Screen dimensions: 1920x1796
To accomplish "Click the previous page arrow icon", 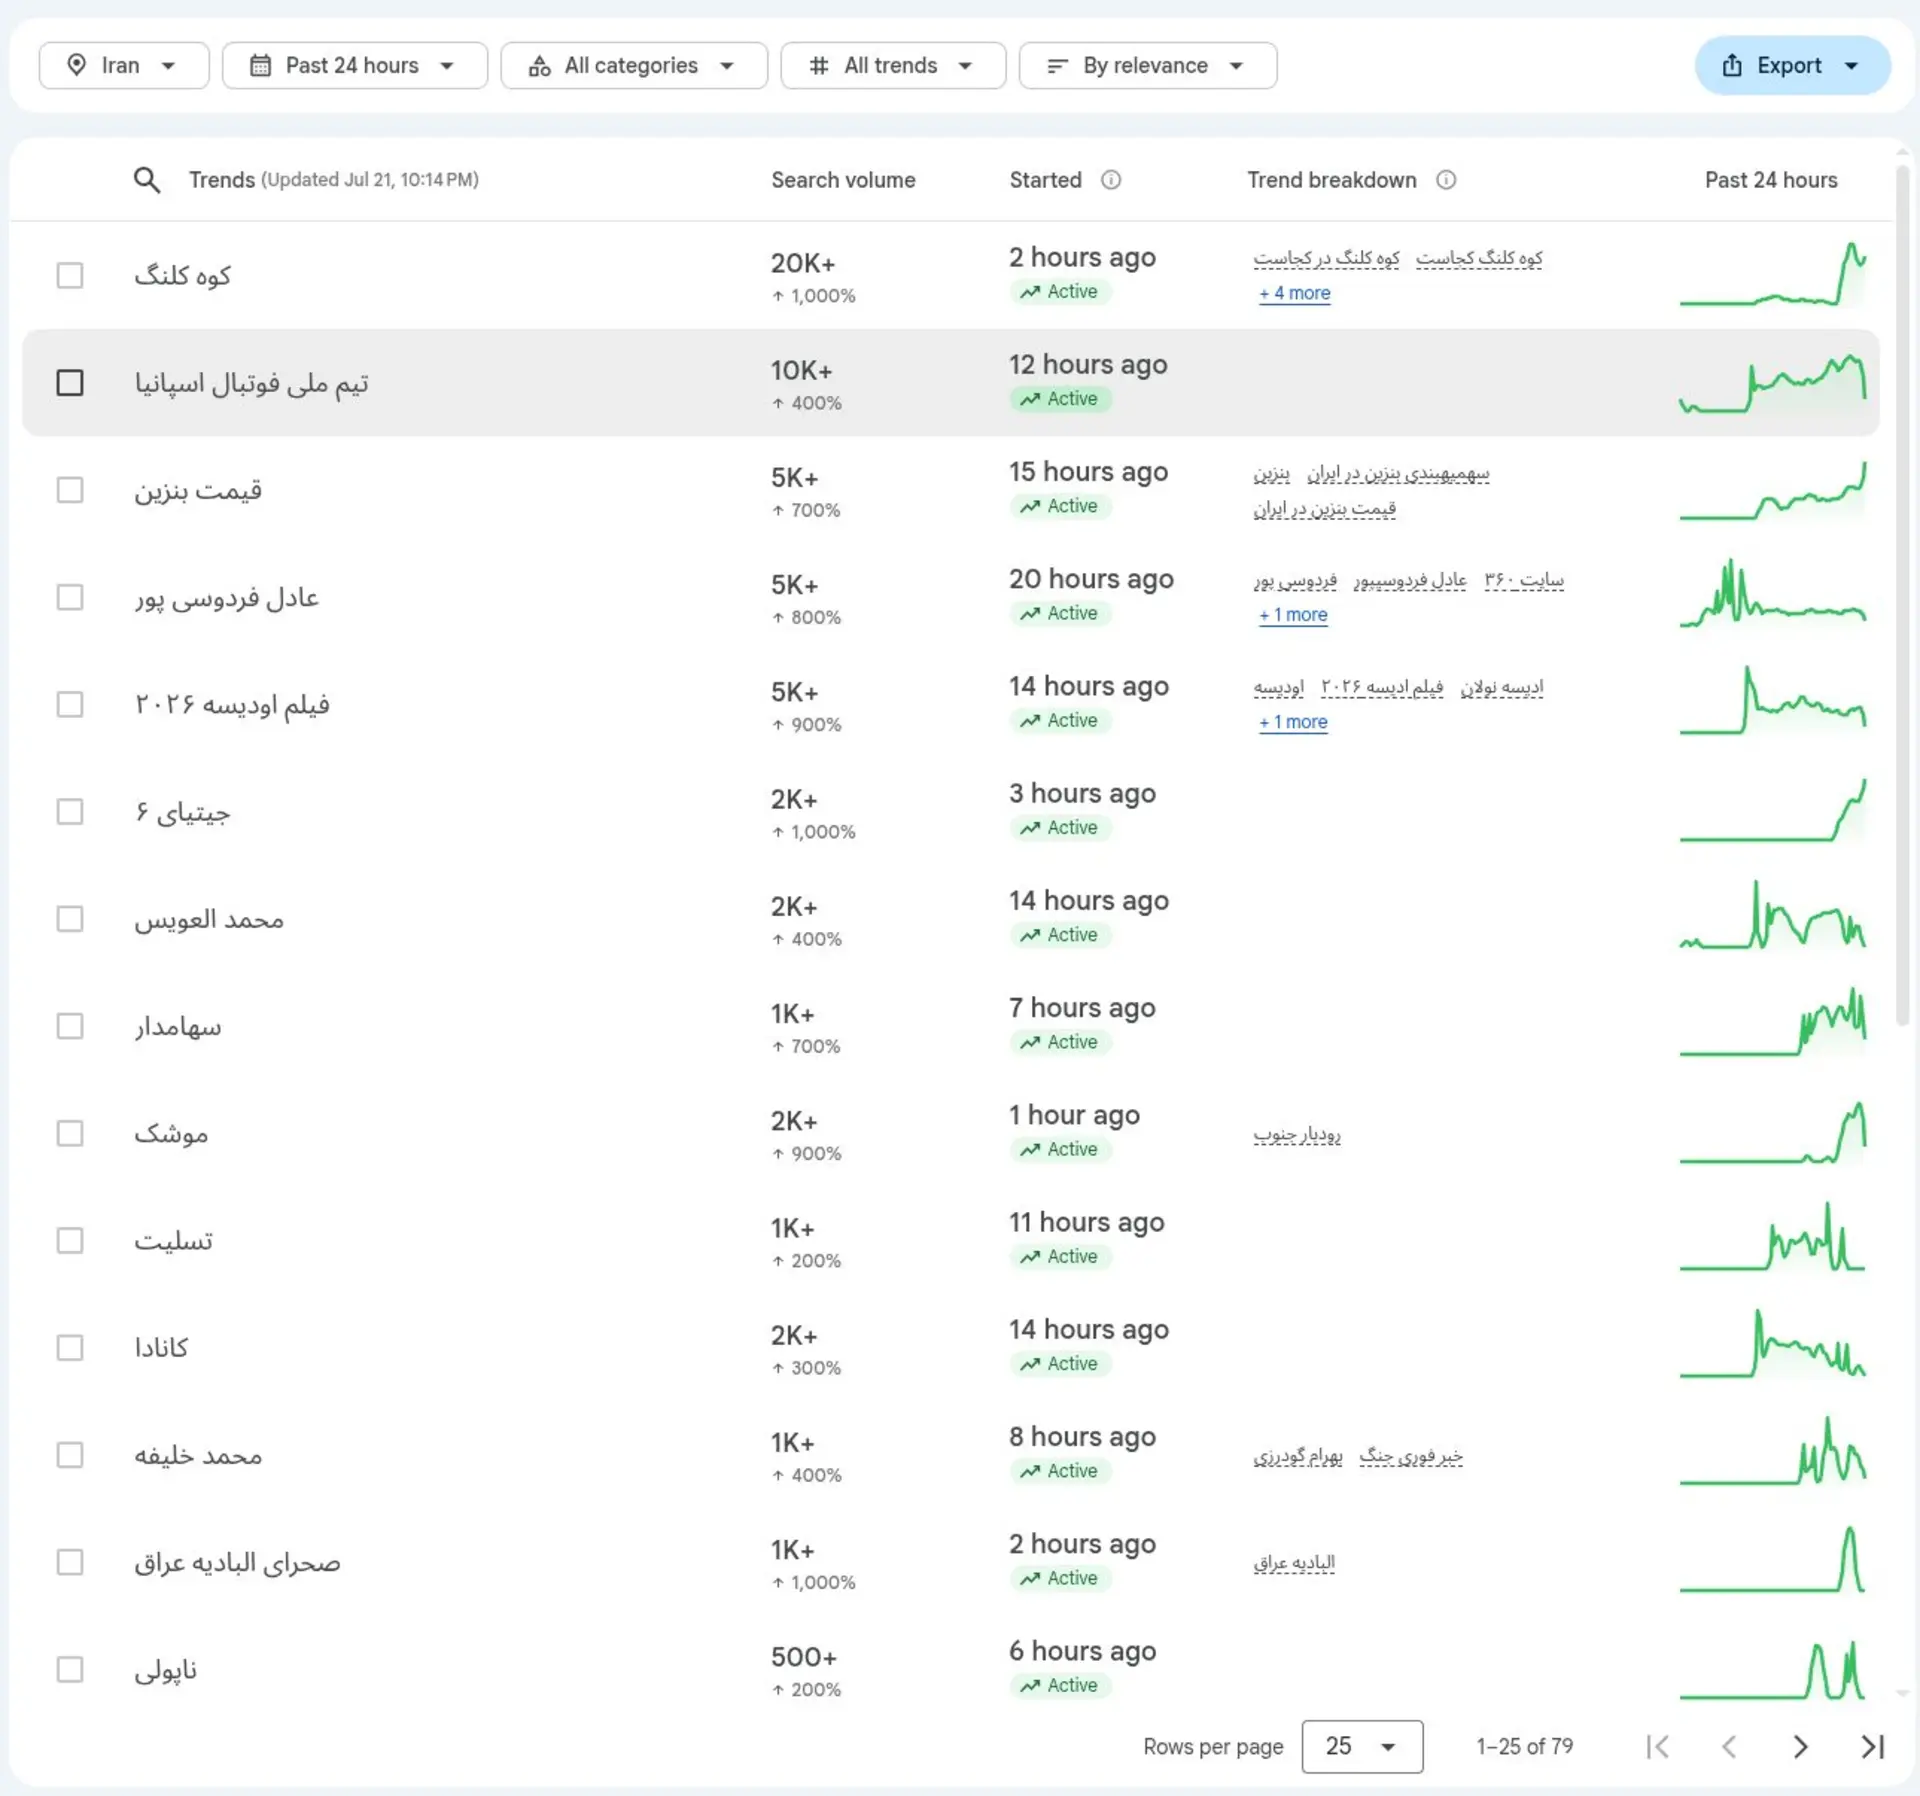I will pyautogui.click(x=1728, y=1747).
